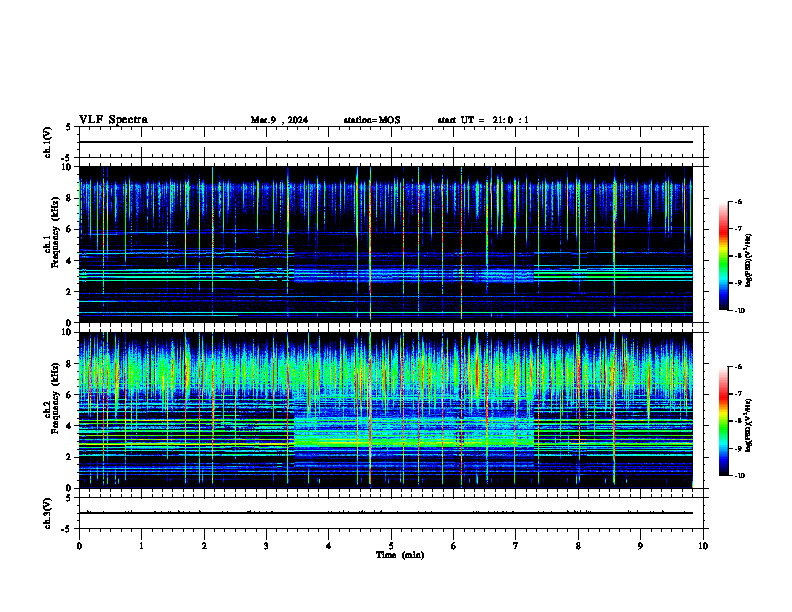Click the "-10" label on ch.1 color bar
The width and height of the screenshot is (792, 612).
(739, 311)
